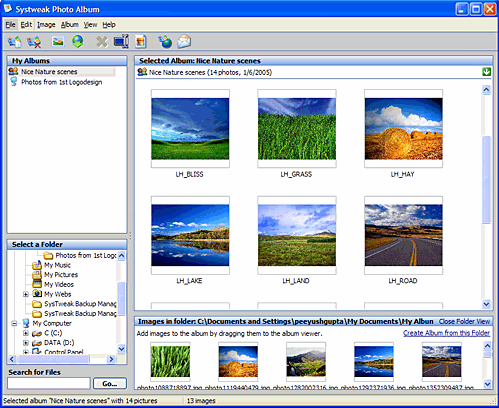Viewport: 499px width, 408px height.
Task: Click the Close Folder View link
Action: pos(464,321)
